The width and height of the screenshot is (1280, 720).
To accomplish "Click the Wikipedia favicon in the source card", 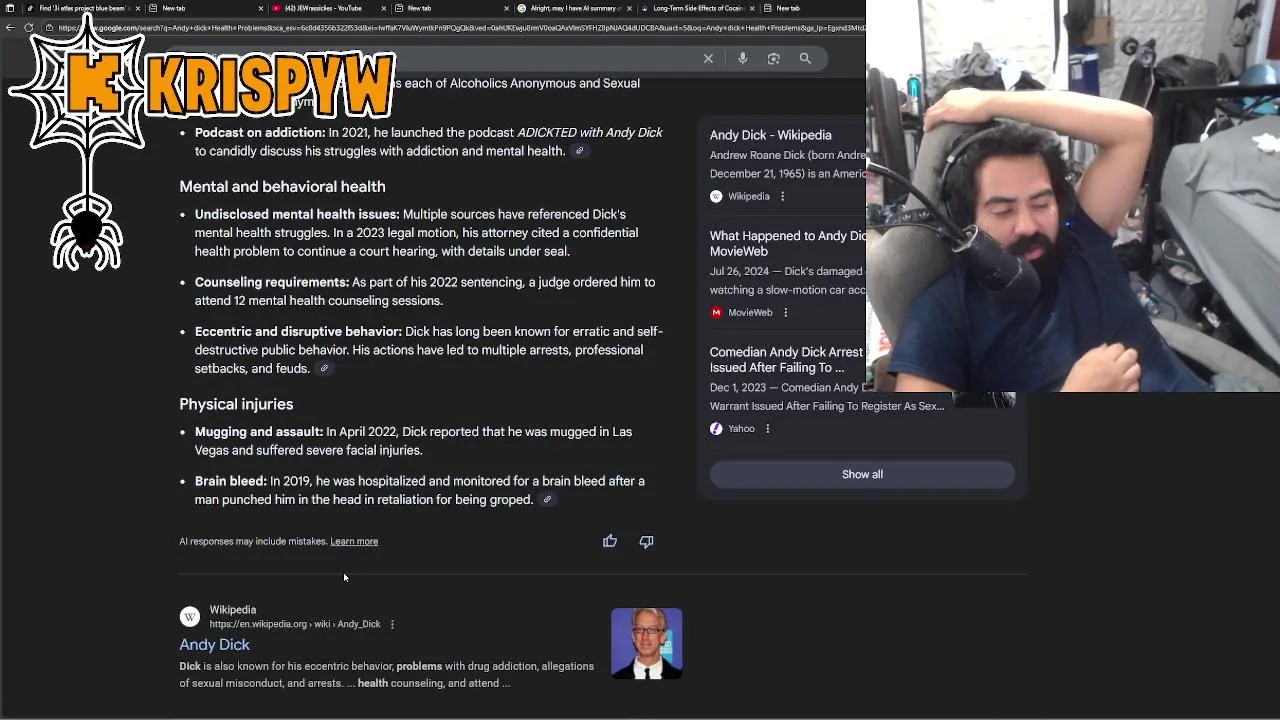I will [x=716, y=197].
